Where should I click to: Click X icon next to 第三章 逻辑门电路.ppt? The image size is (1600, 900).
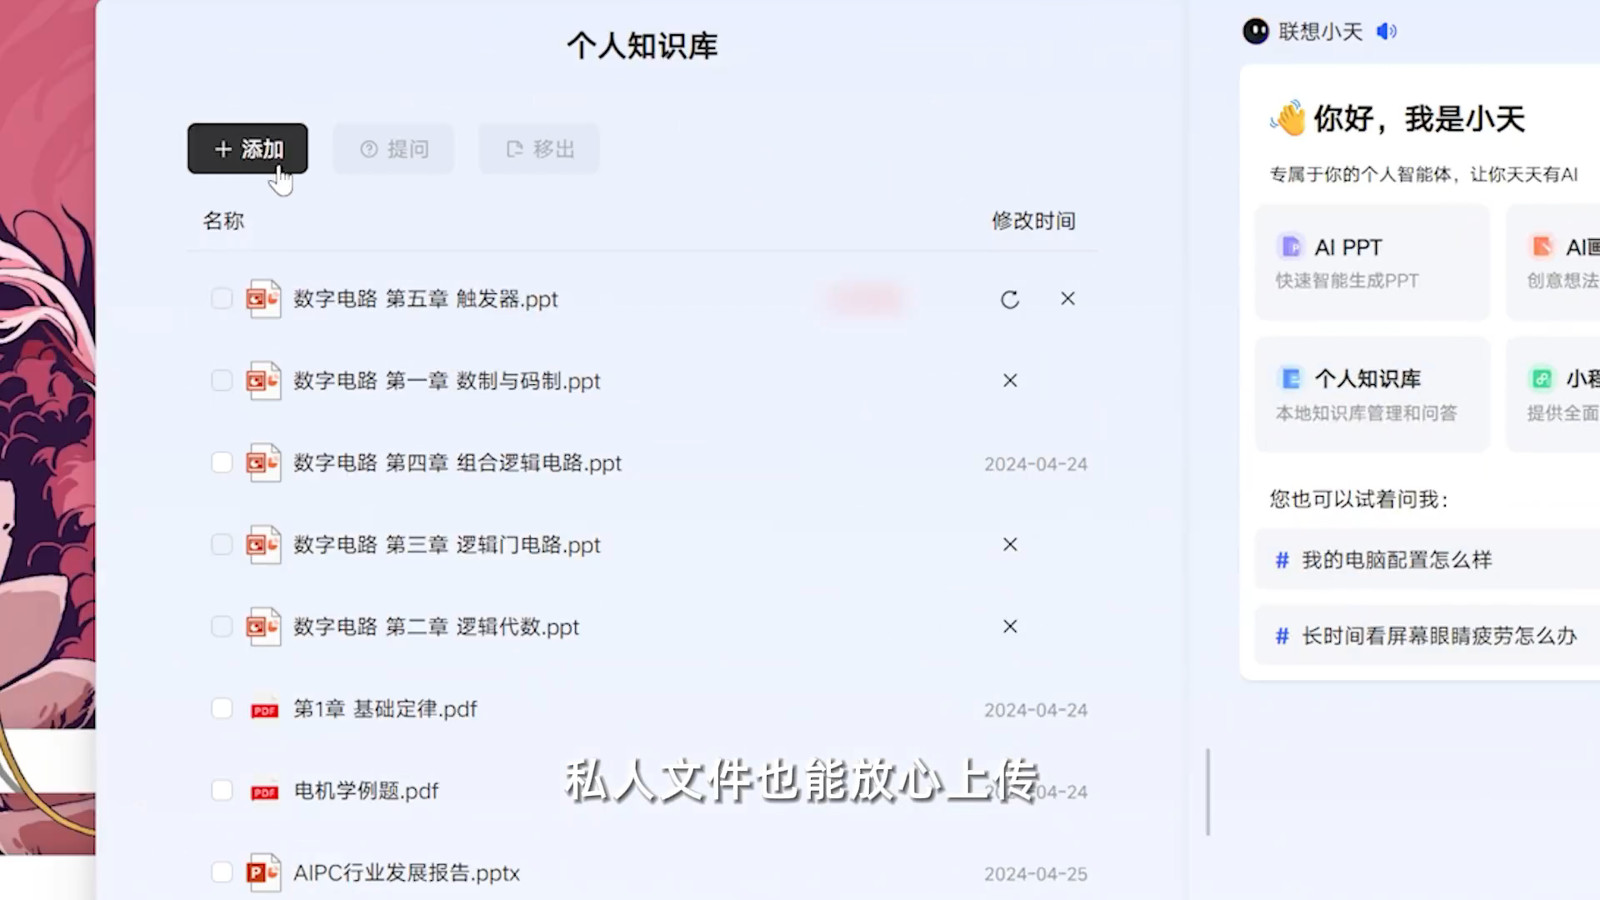click(1010, 545)
